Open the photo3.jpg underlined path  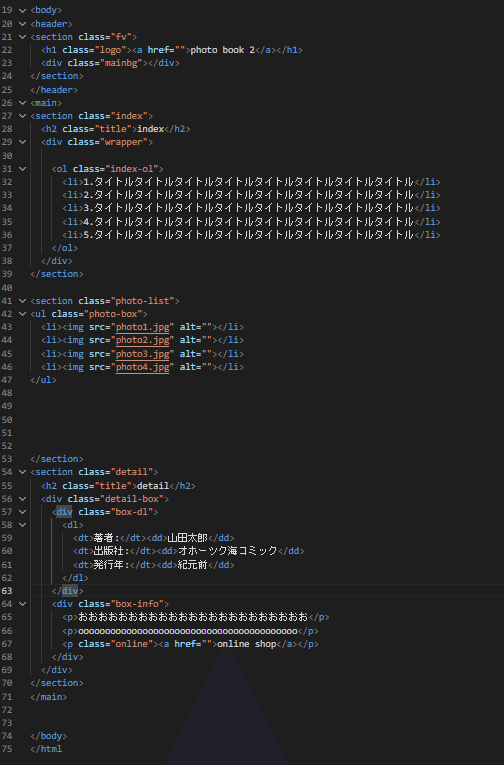(x=142, y=354)
